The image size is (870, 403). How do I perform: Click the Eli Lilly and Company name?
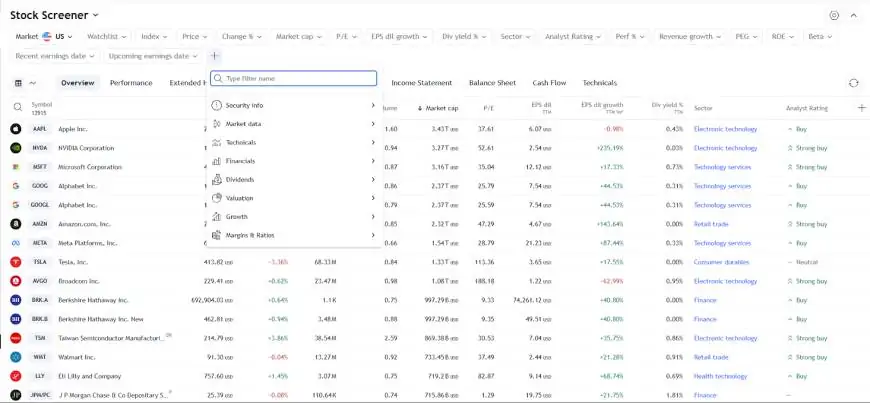pyautogui.click(x=89, y=376)
